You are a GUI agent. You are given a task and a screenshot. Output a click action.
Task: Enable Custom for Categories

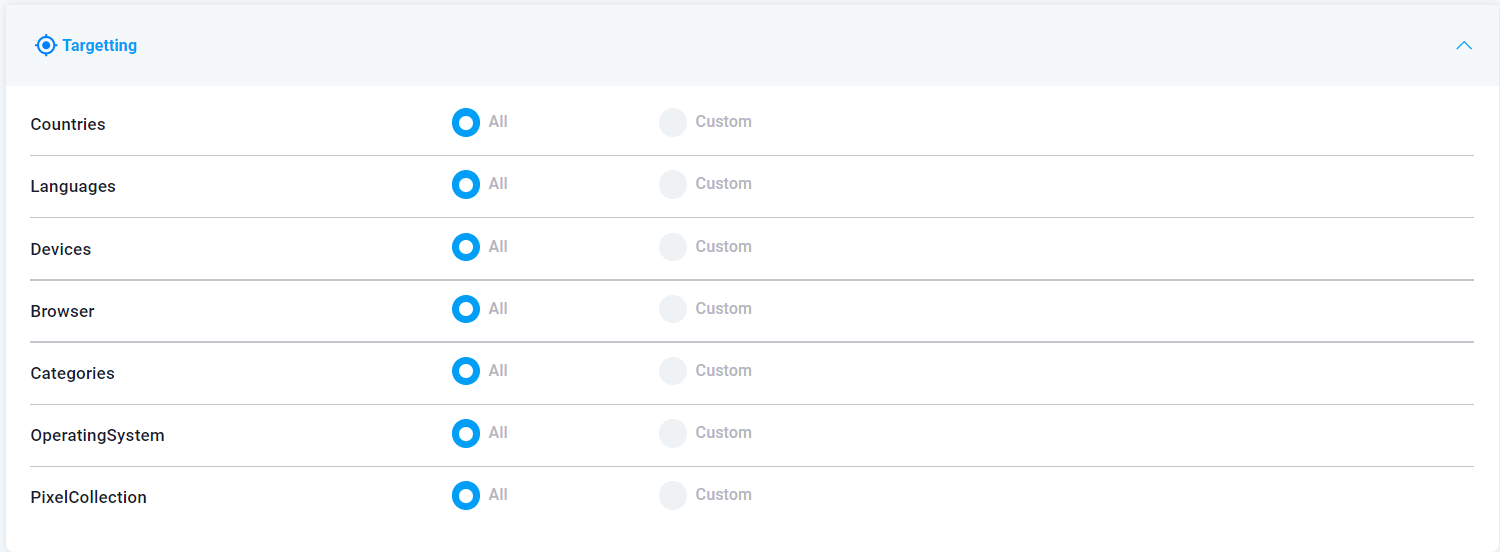pyautogui.click(x=673, y=371)
